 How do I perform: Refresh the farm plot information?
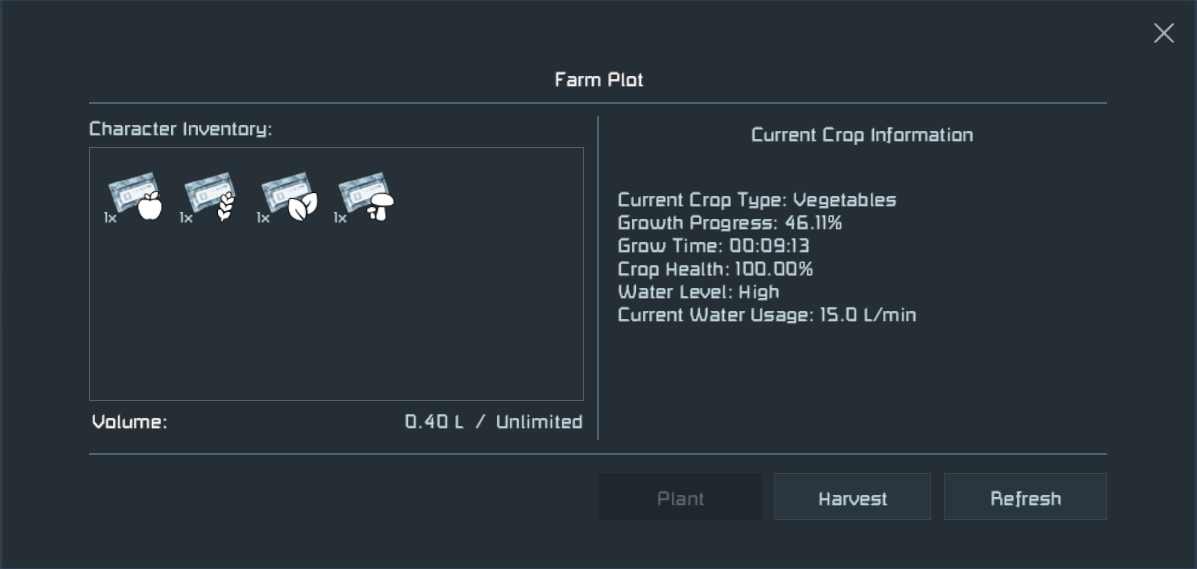click(x=1025, y=497)
